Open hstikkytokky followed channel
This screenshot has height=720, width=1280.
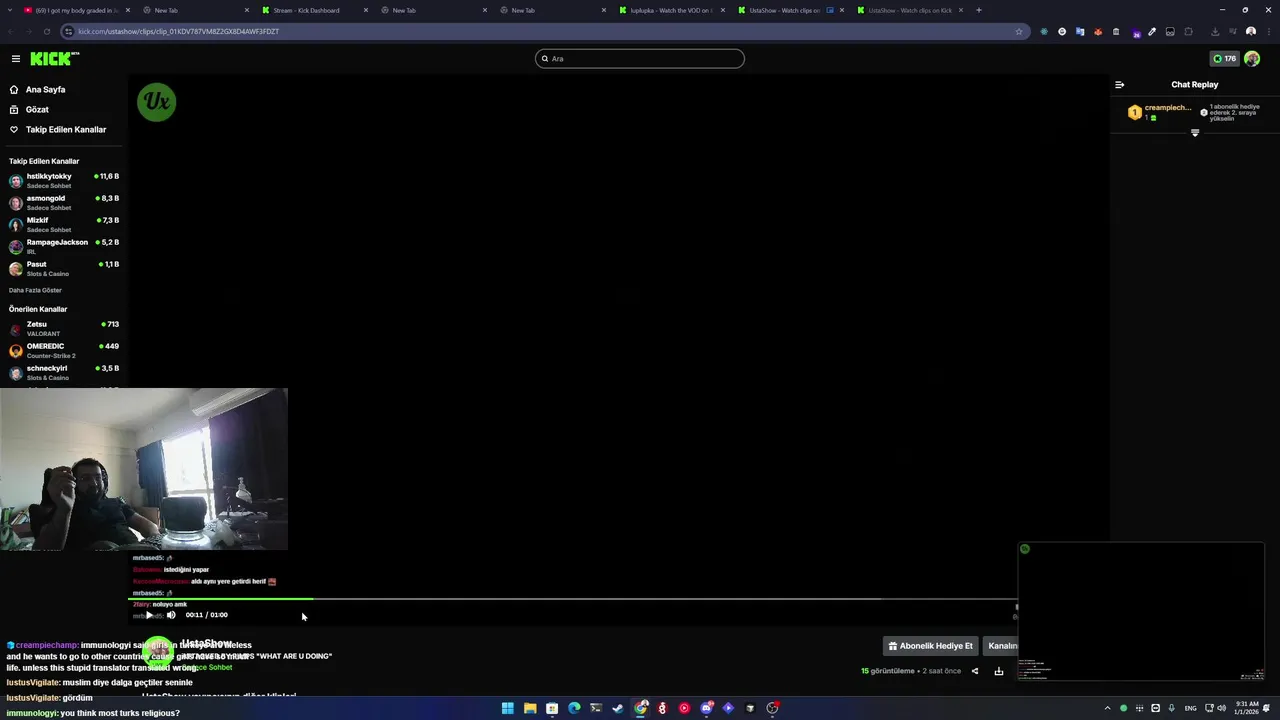[x=64, y=180]
